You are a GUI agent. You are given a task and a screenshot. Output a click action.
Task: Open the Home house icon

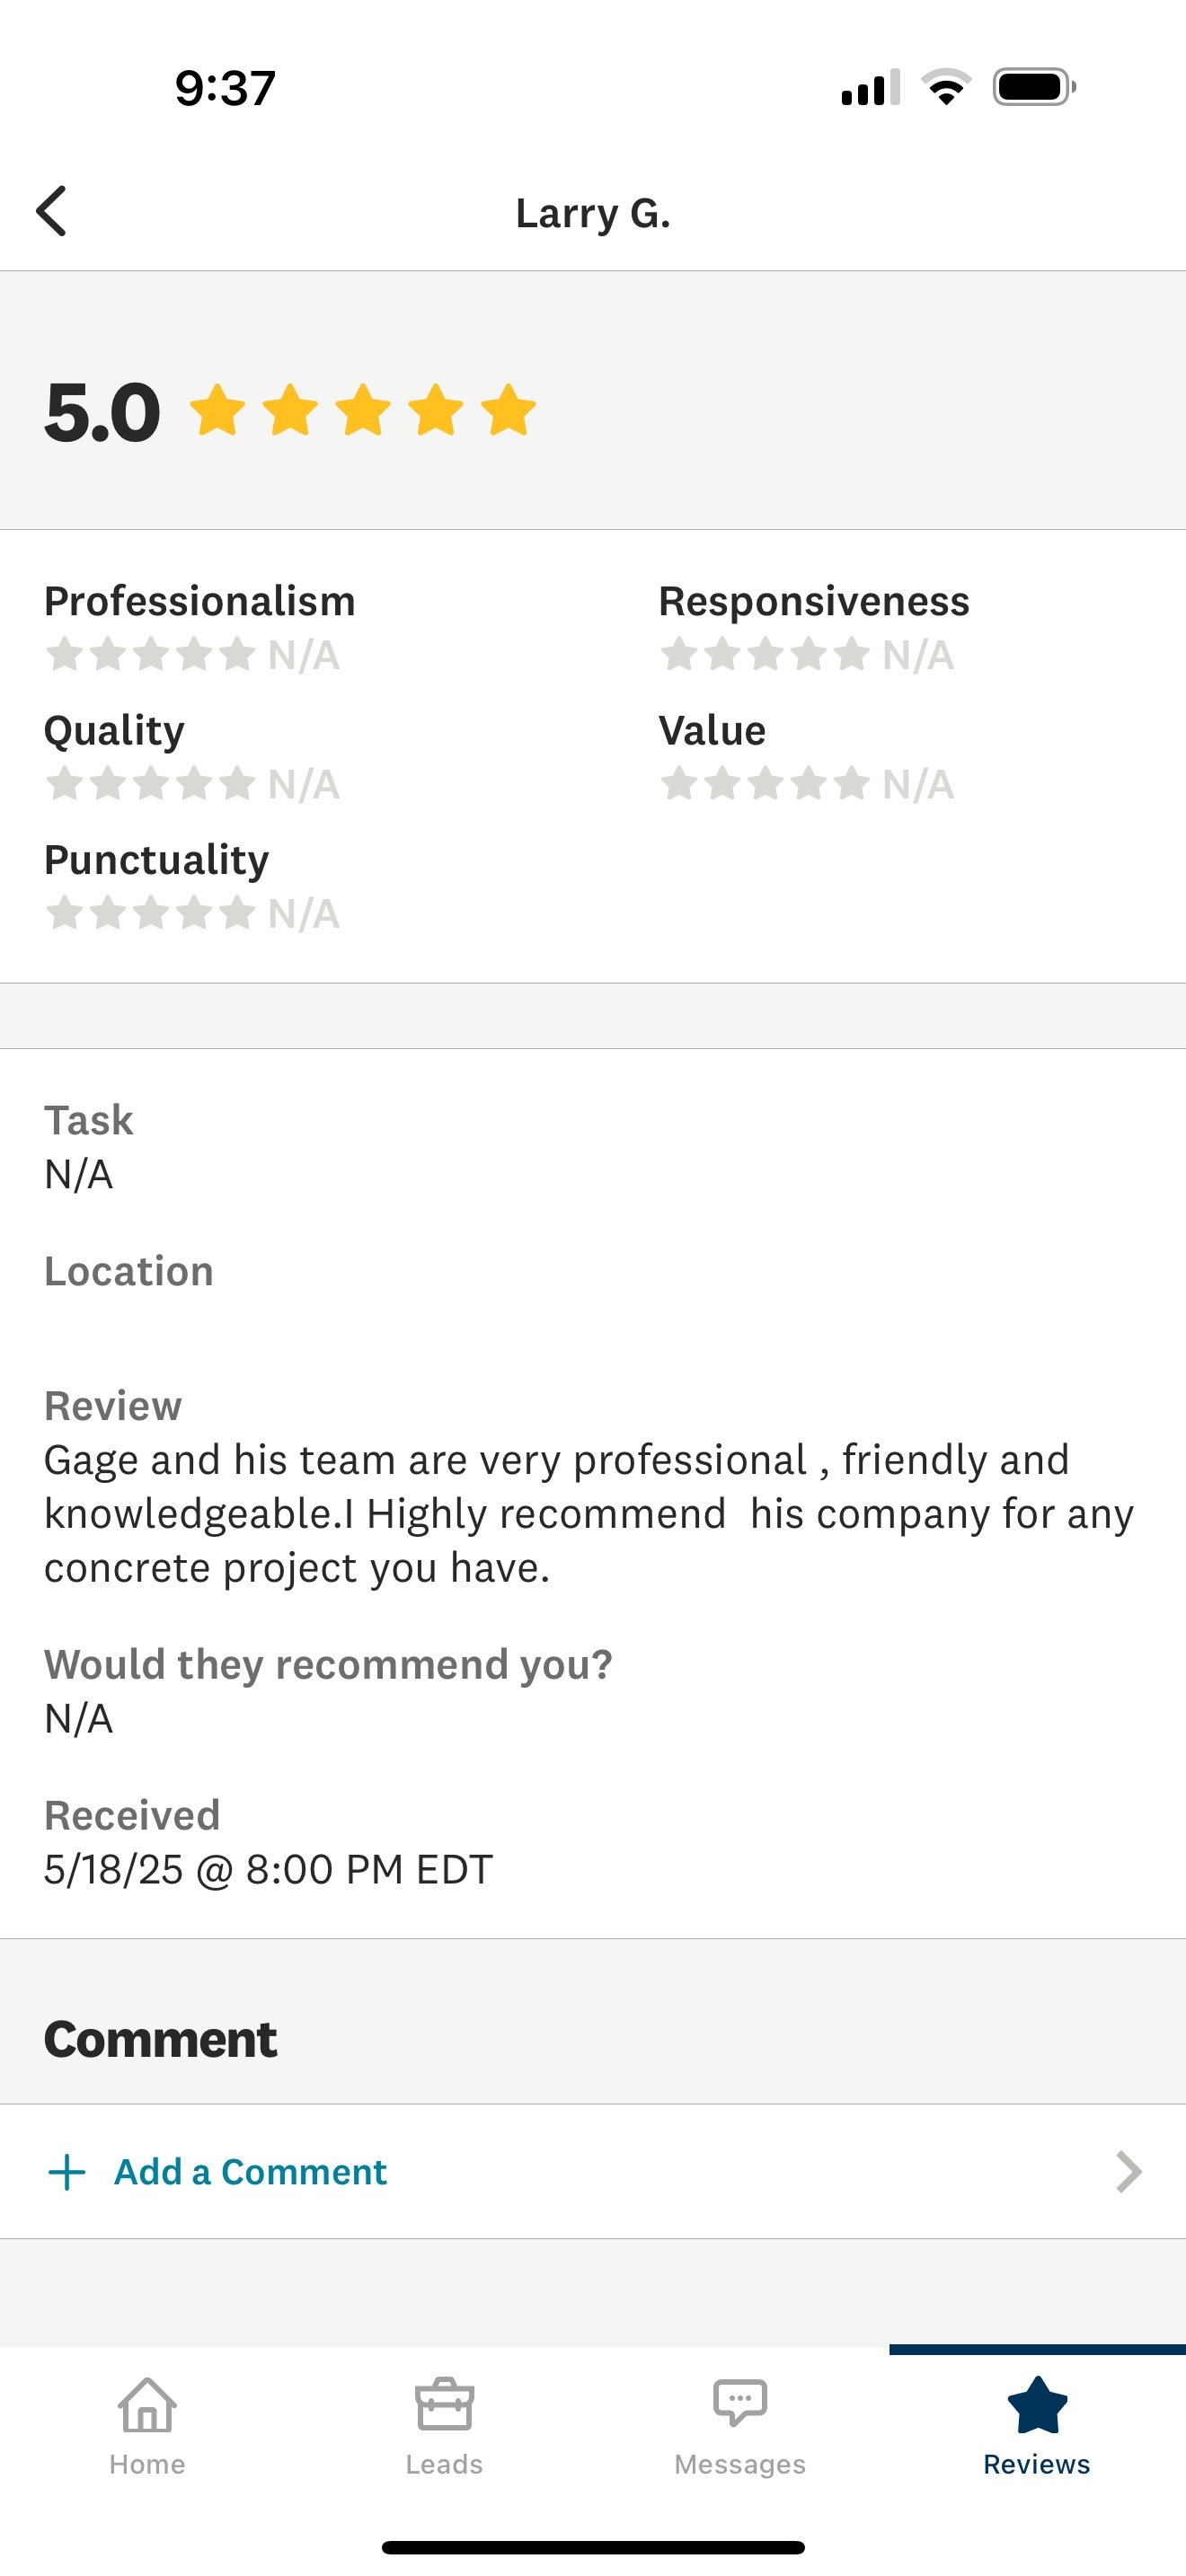[x=147, y=2404]
